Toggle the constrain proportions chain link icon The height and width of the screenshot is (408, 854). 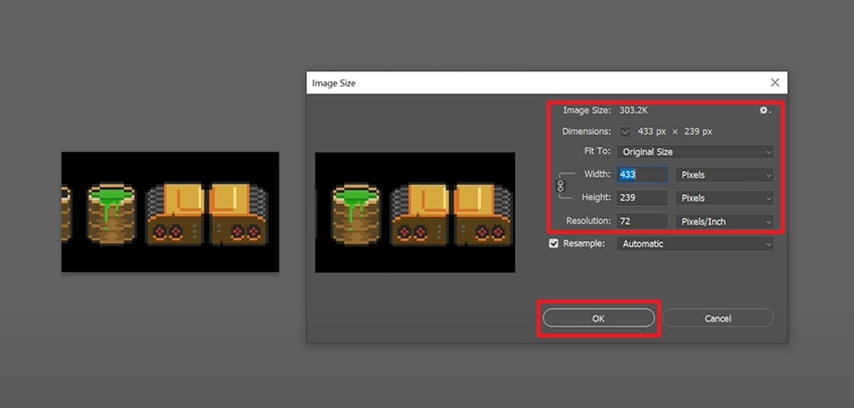coord(560,186)
